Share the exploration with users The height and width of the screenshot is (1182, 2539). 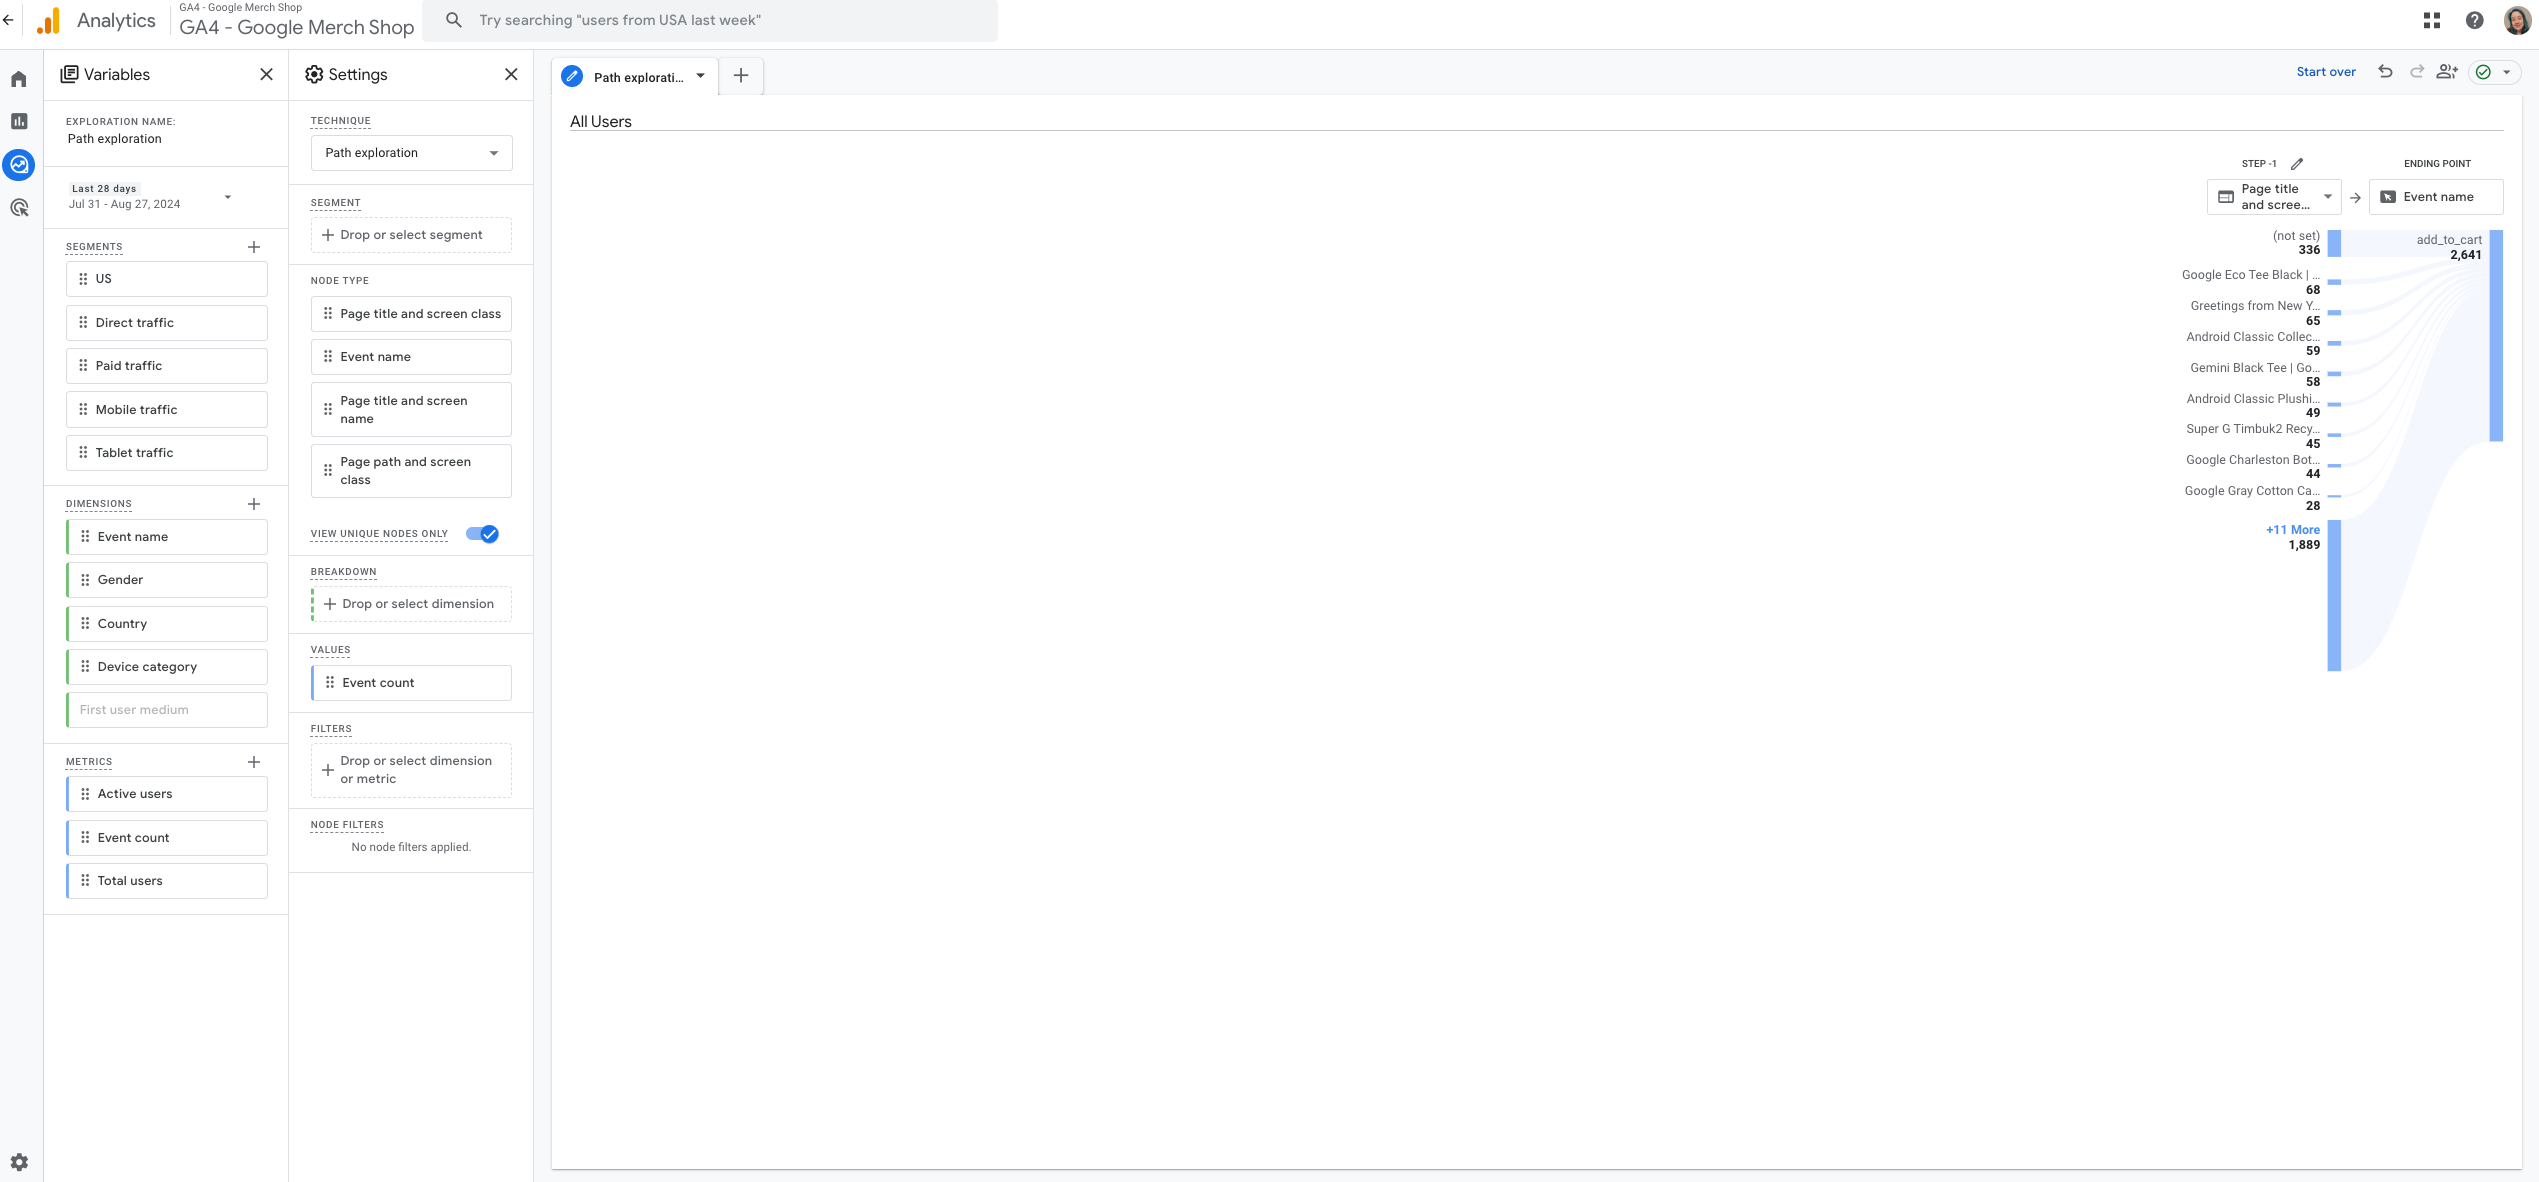2447,72
